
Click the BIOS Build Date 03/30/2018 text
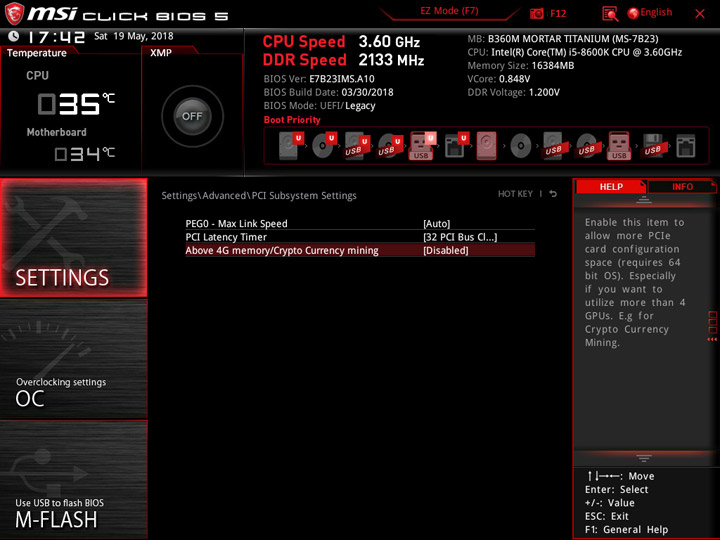click(328, 92)
